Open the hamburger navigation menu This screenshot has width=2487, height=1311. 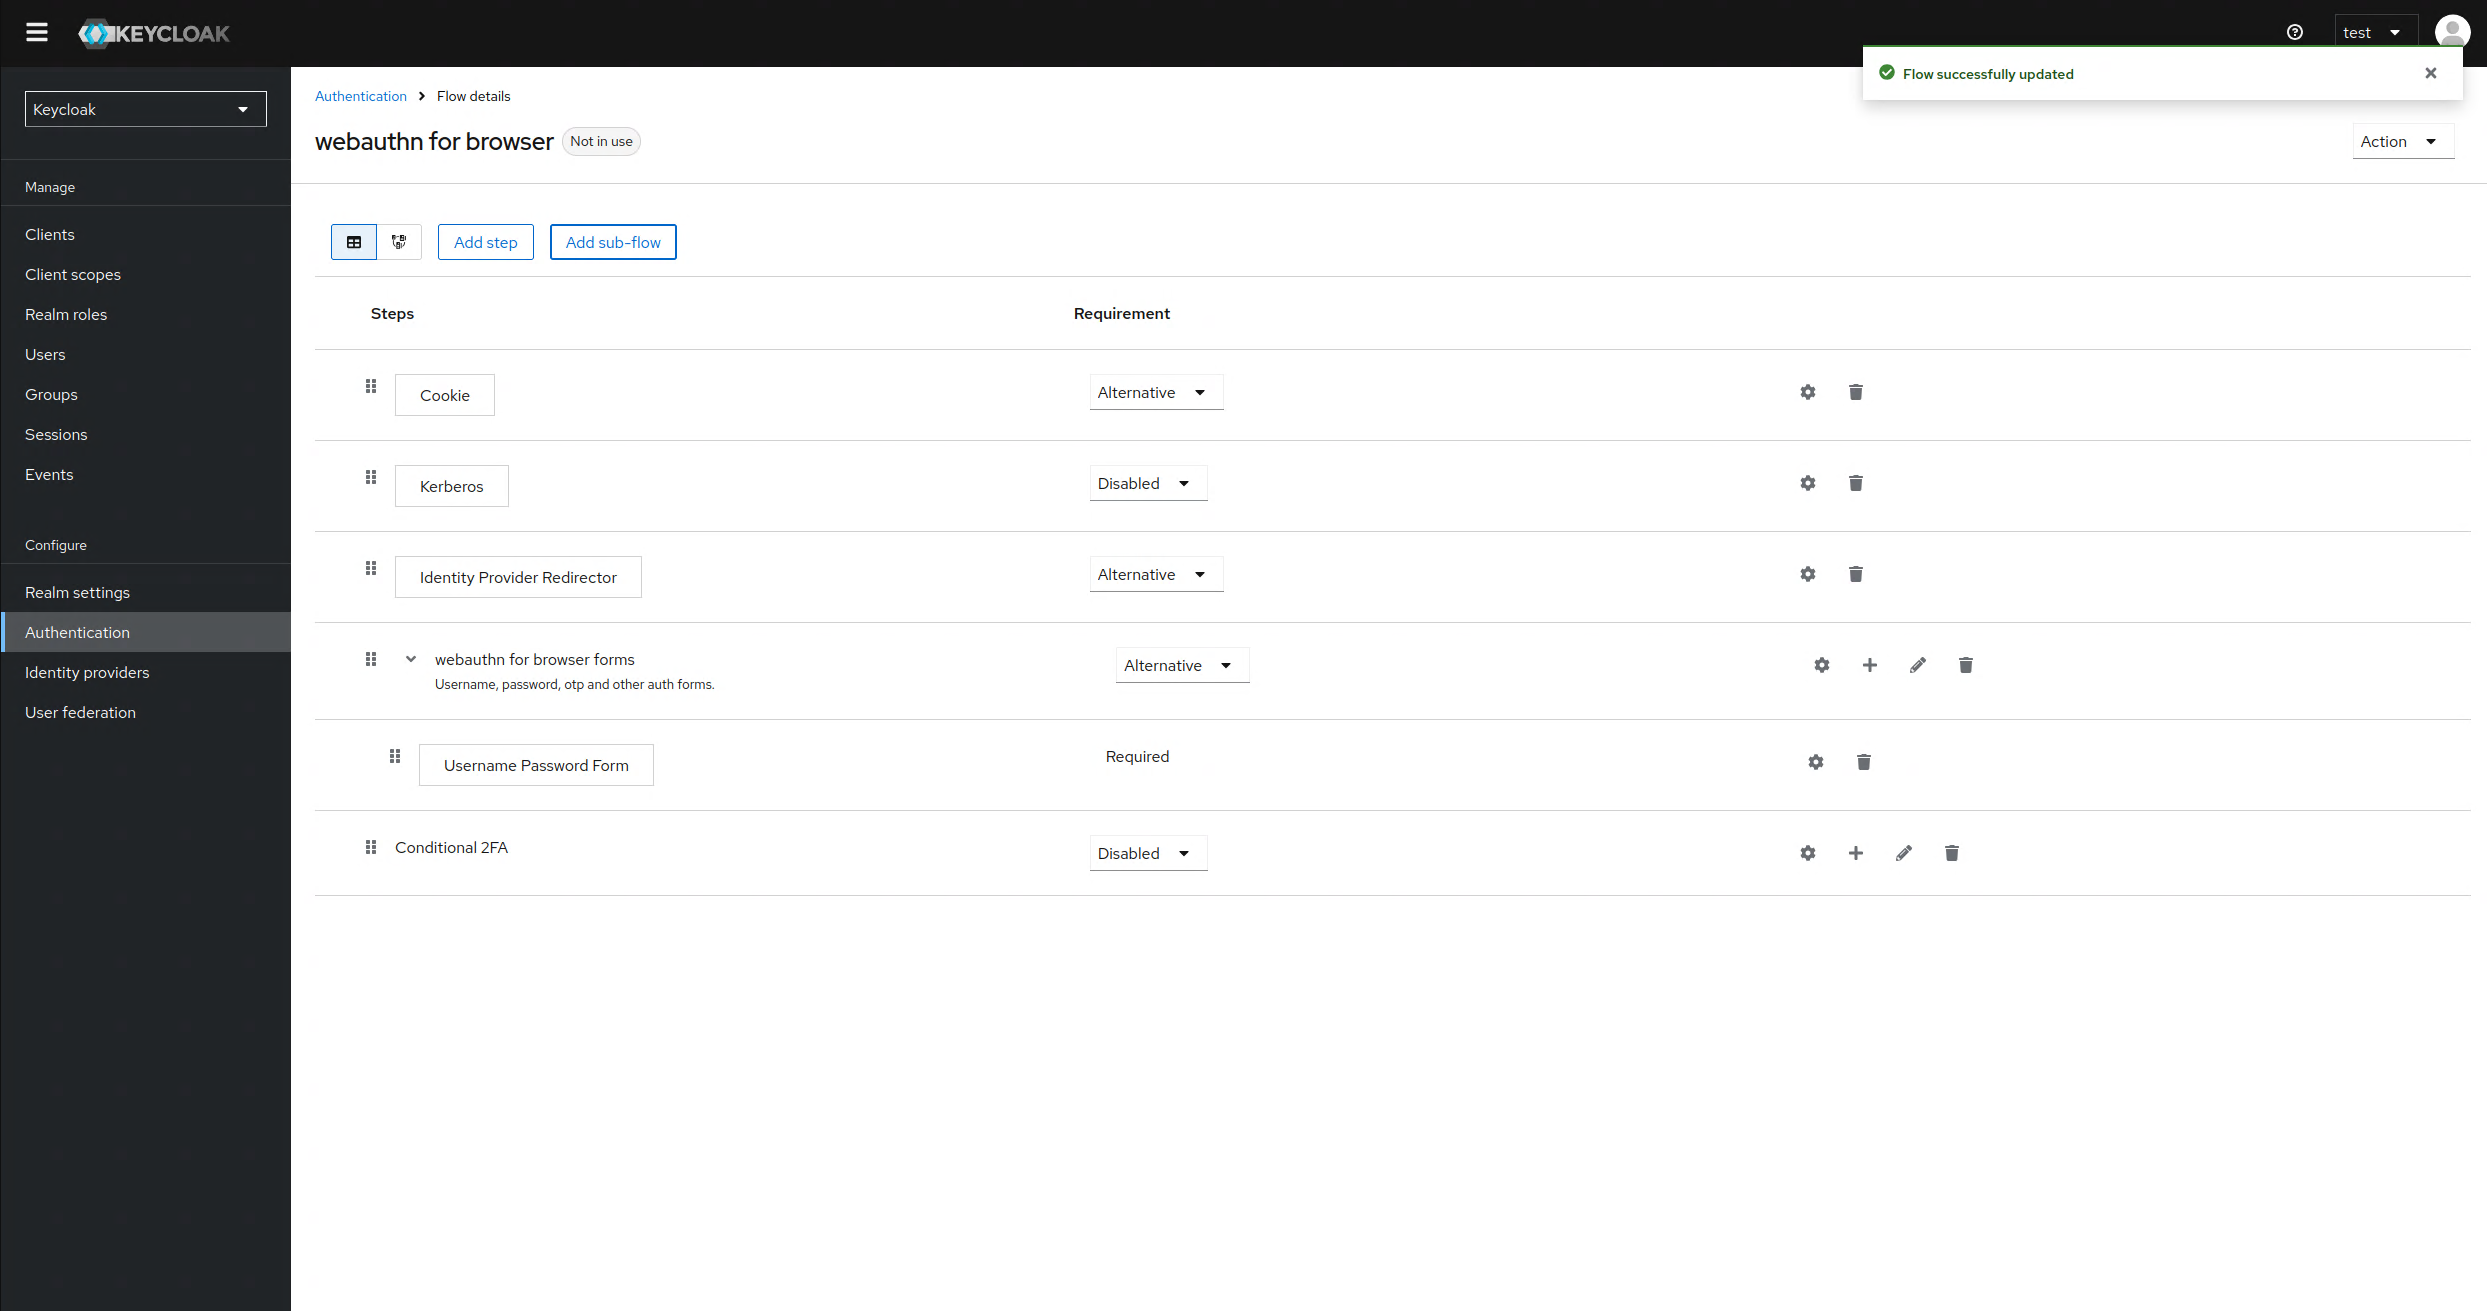[37, 32]
